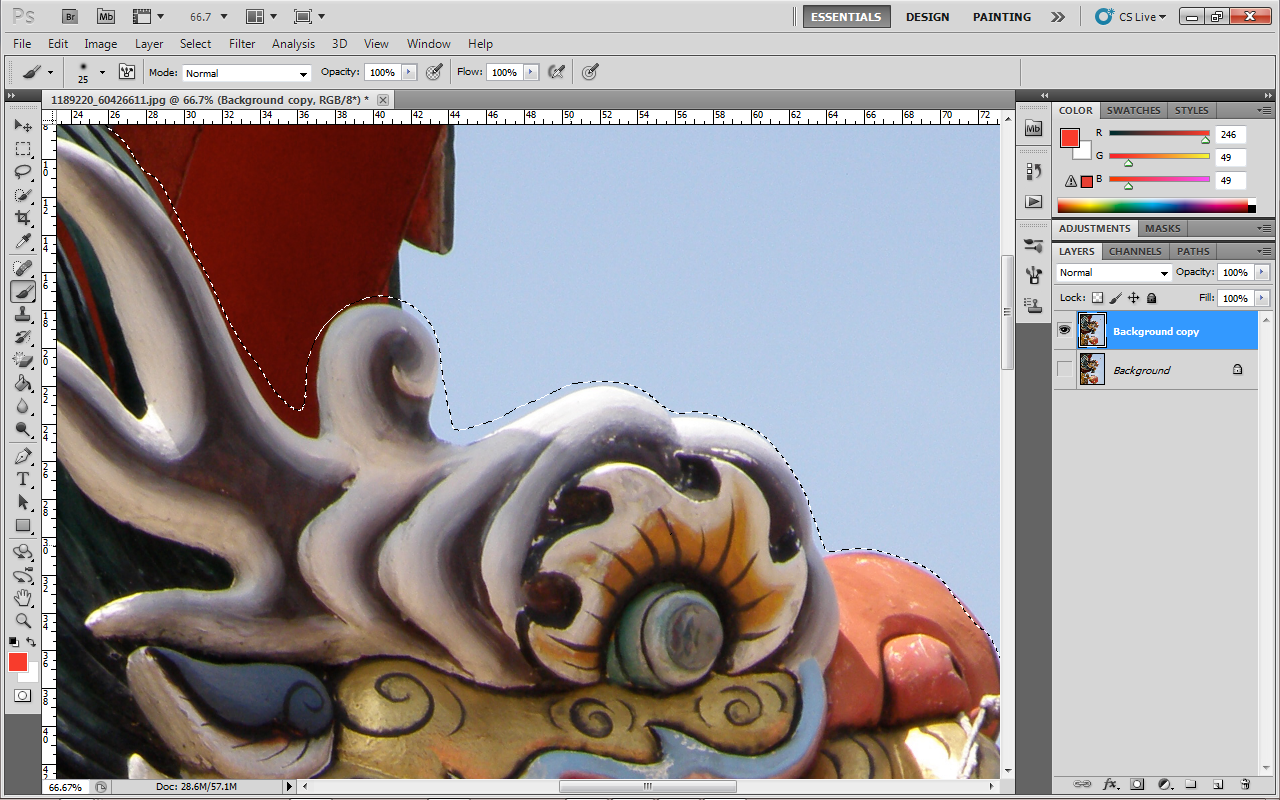Switch to the Channels tab
The height and width of the screenshot is (800, 1280).
point(1135,251)
